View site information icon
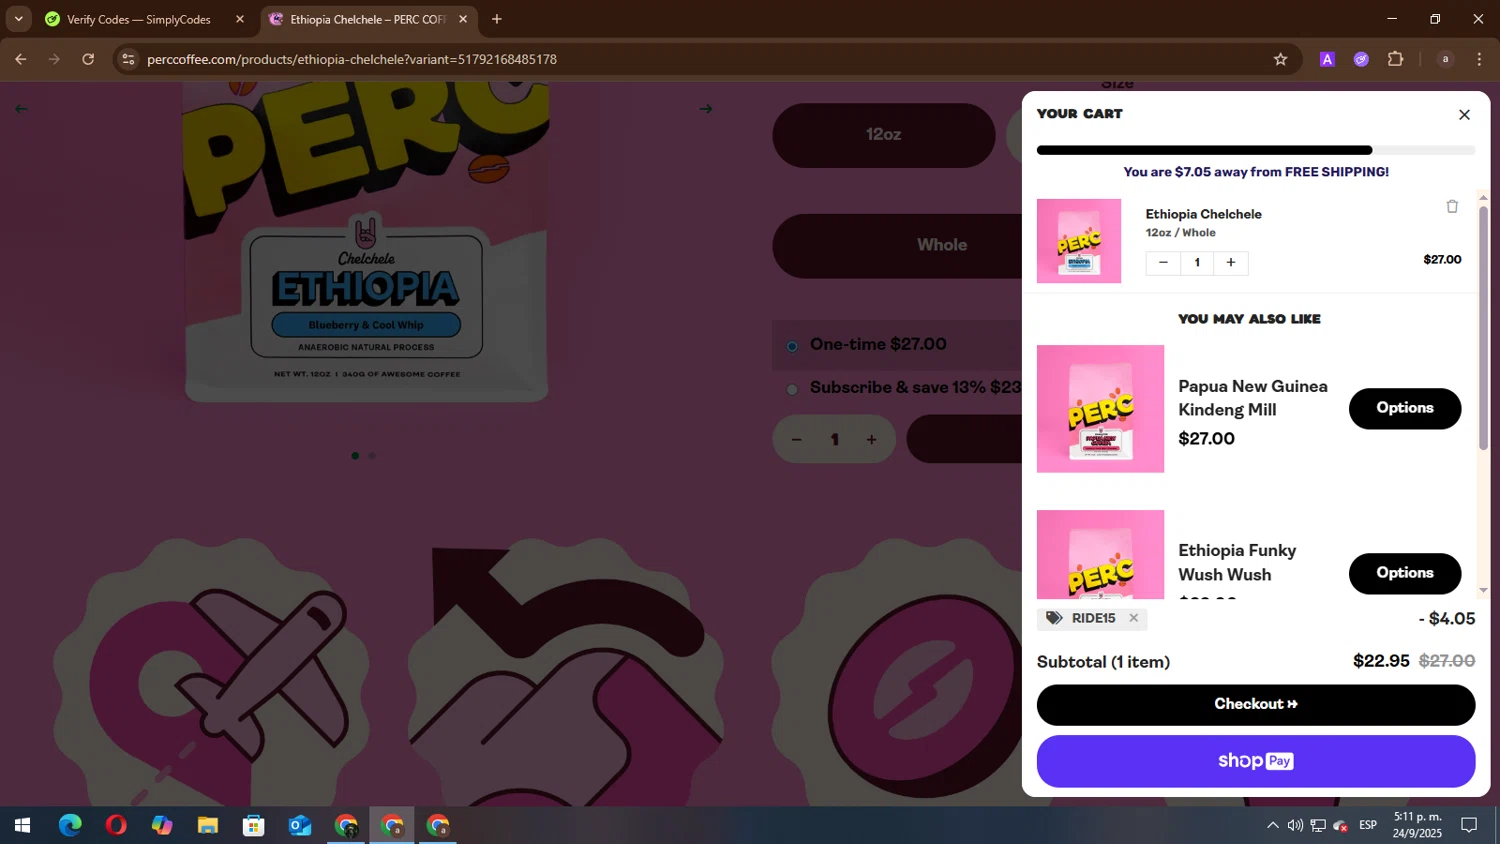This screenshot has width=1500, height=844. 127,59
